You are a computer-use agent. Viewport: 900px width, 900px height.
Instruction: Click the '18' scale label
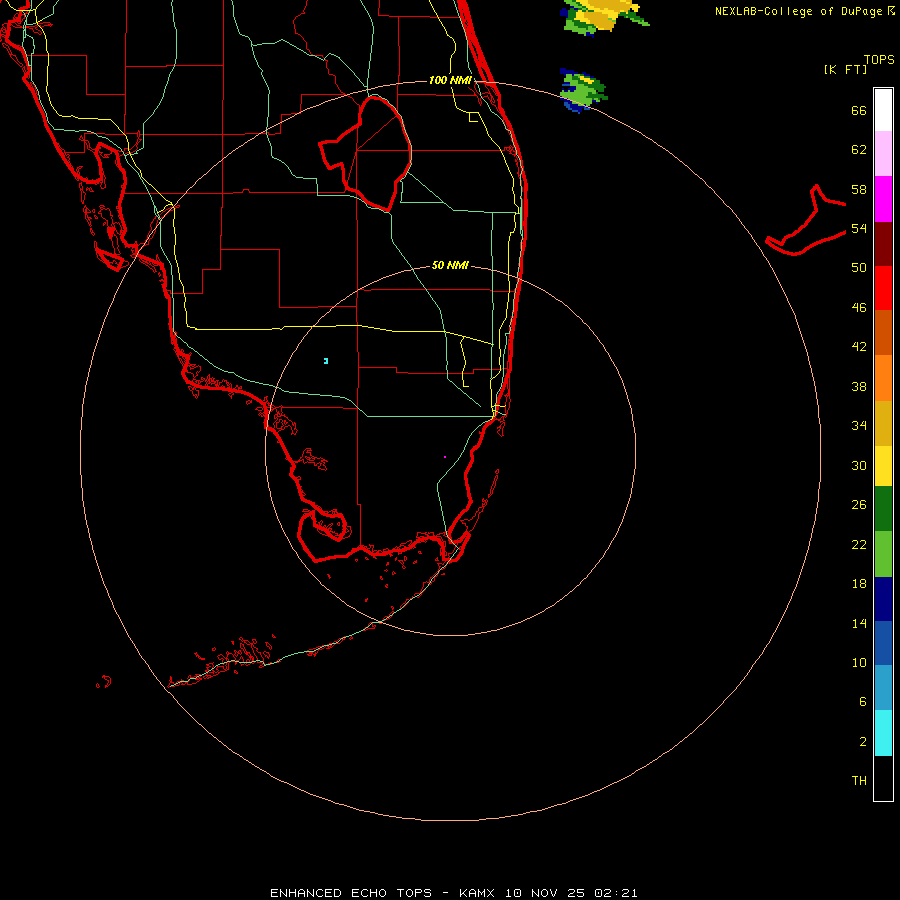pyautogui.click(x=859, y=584)
